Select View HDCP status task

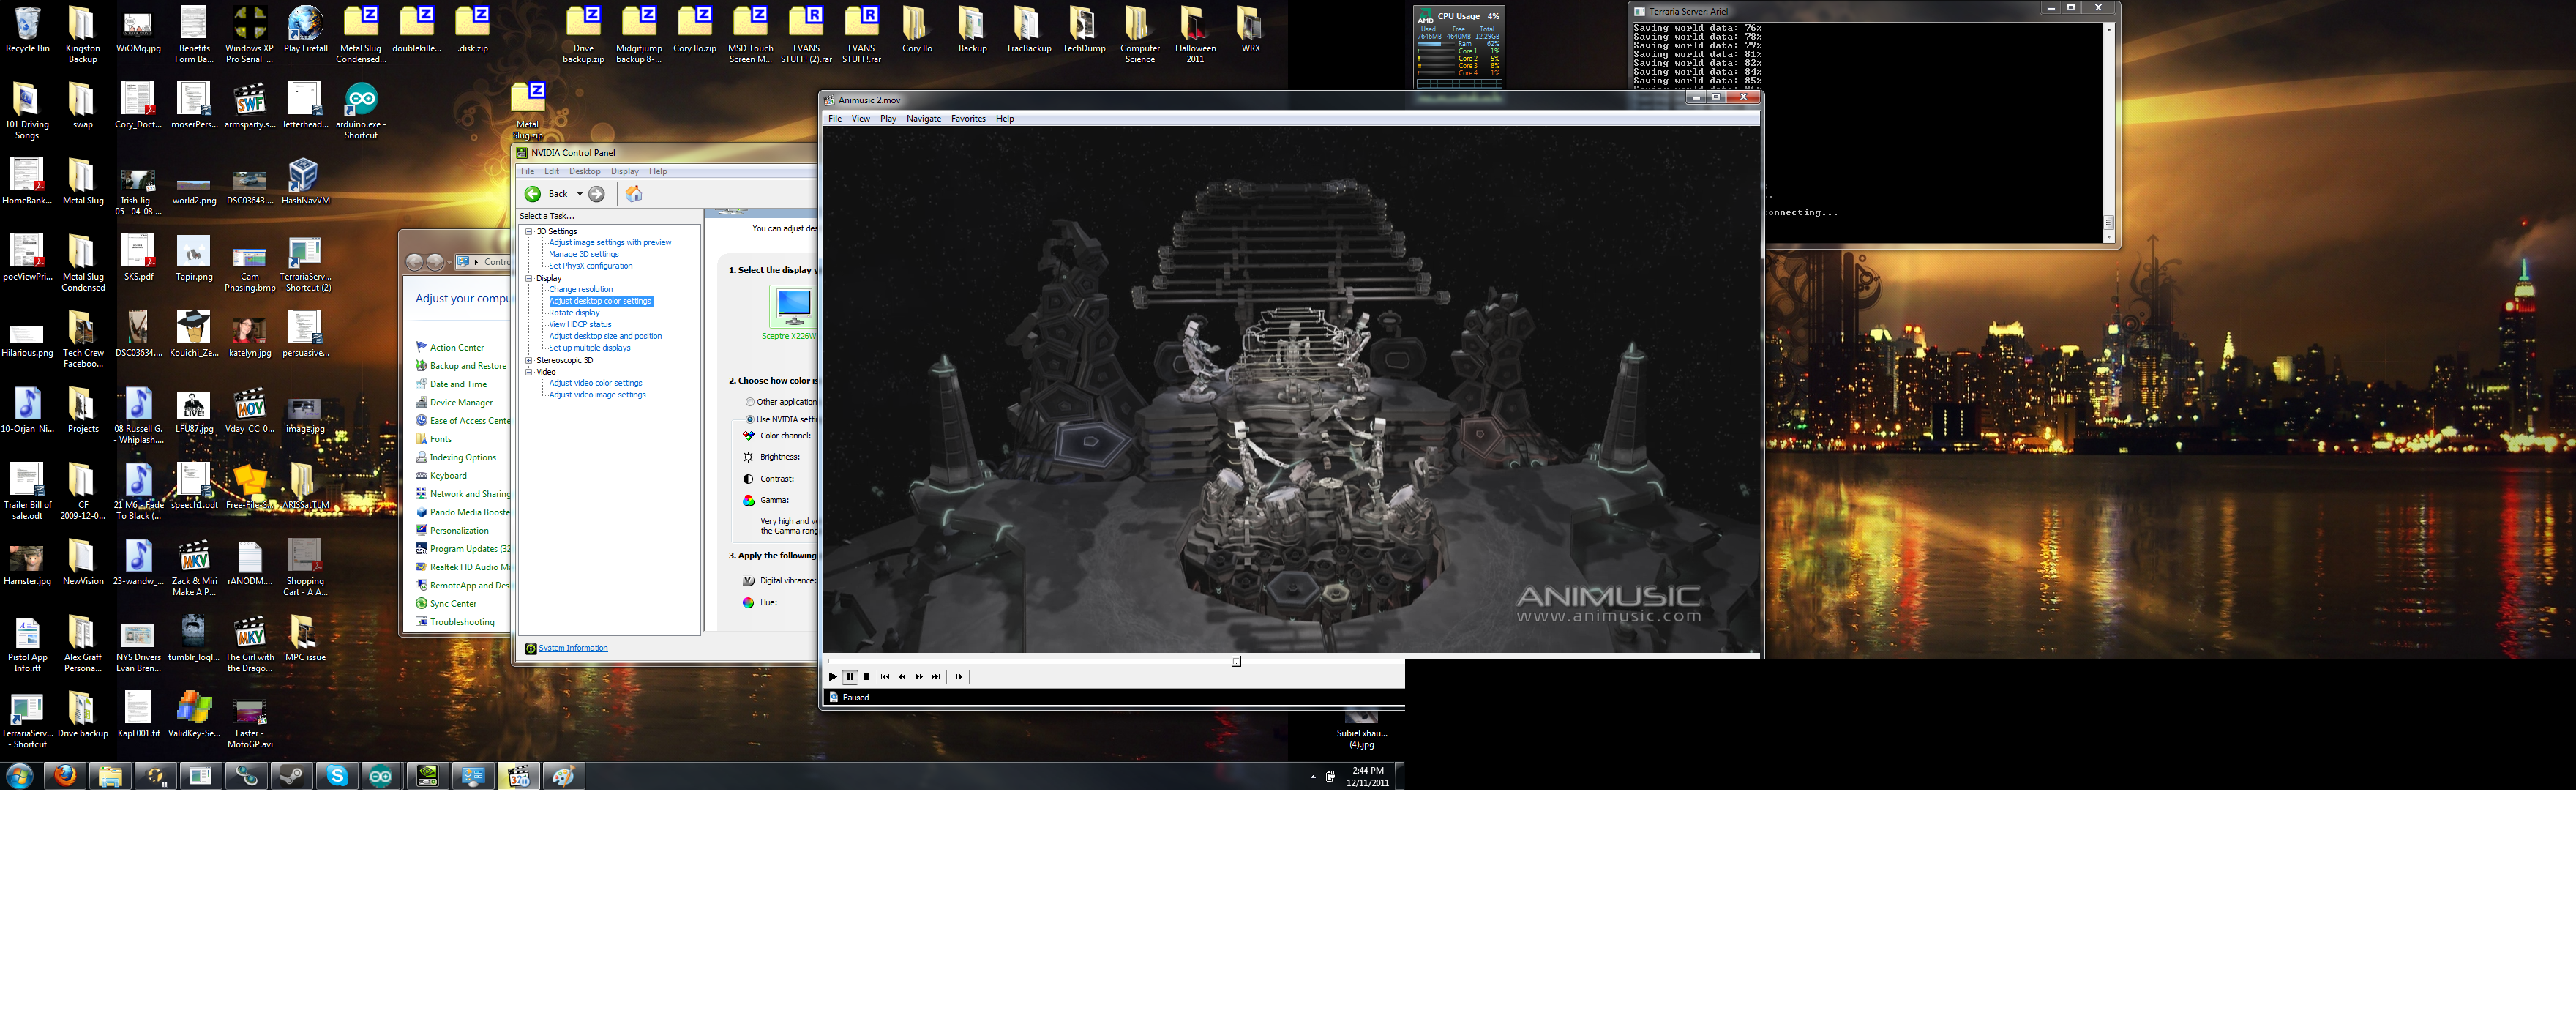[x=580, y=324]
